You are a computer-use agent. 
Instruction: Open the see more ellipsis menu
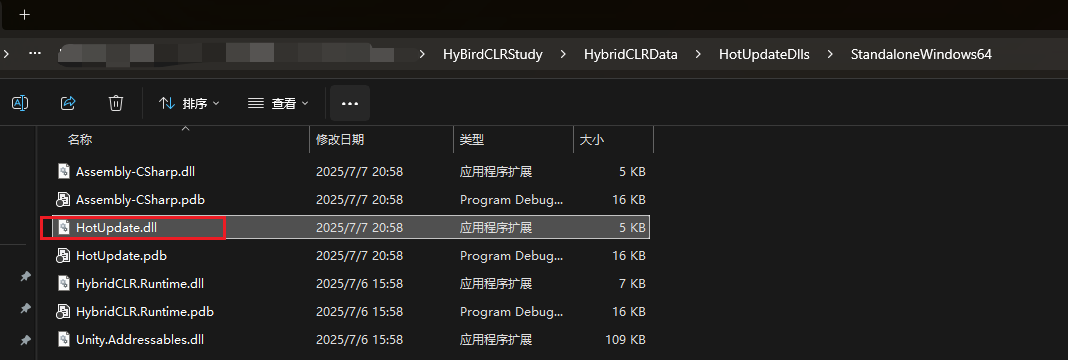point(350,103)
